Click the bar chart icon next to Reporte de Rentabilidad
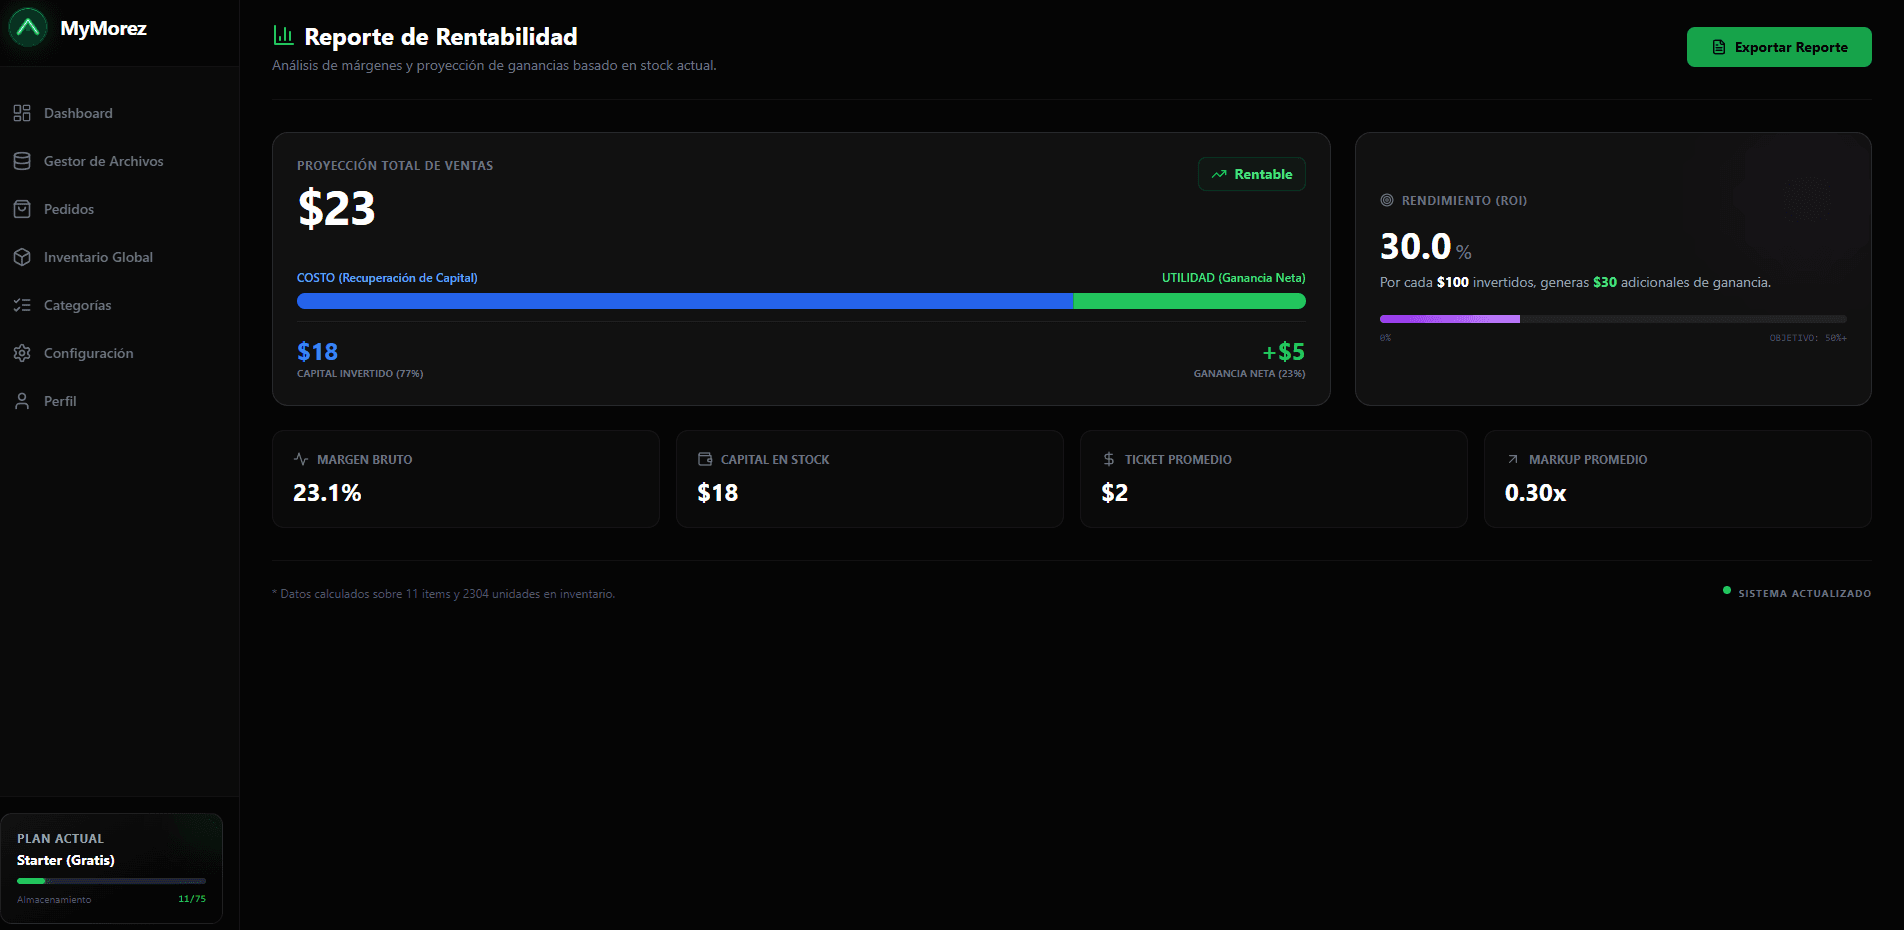Image resolution: width=1904 pixels, height=930 pixels. tap(281, 34)
